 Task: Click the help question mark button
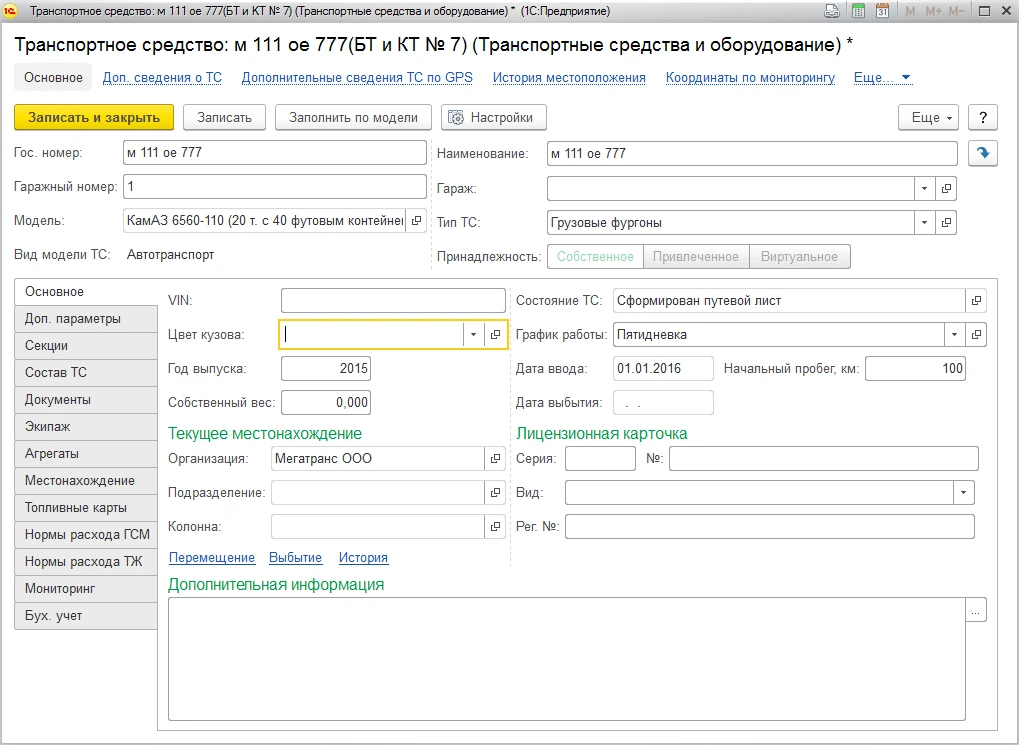click(983, 117)
